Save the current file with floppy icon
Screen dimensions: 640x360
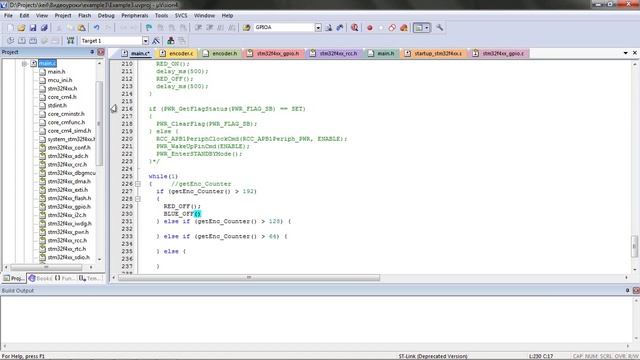[33, 28]
